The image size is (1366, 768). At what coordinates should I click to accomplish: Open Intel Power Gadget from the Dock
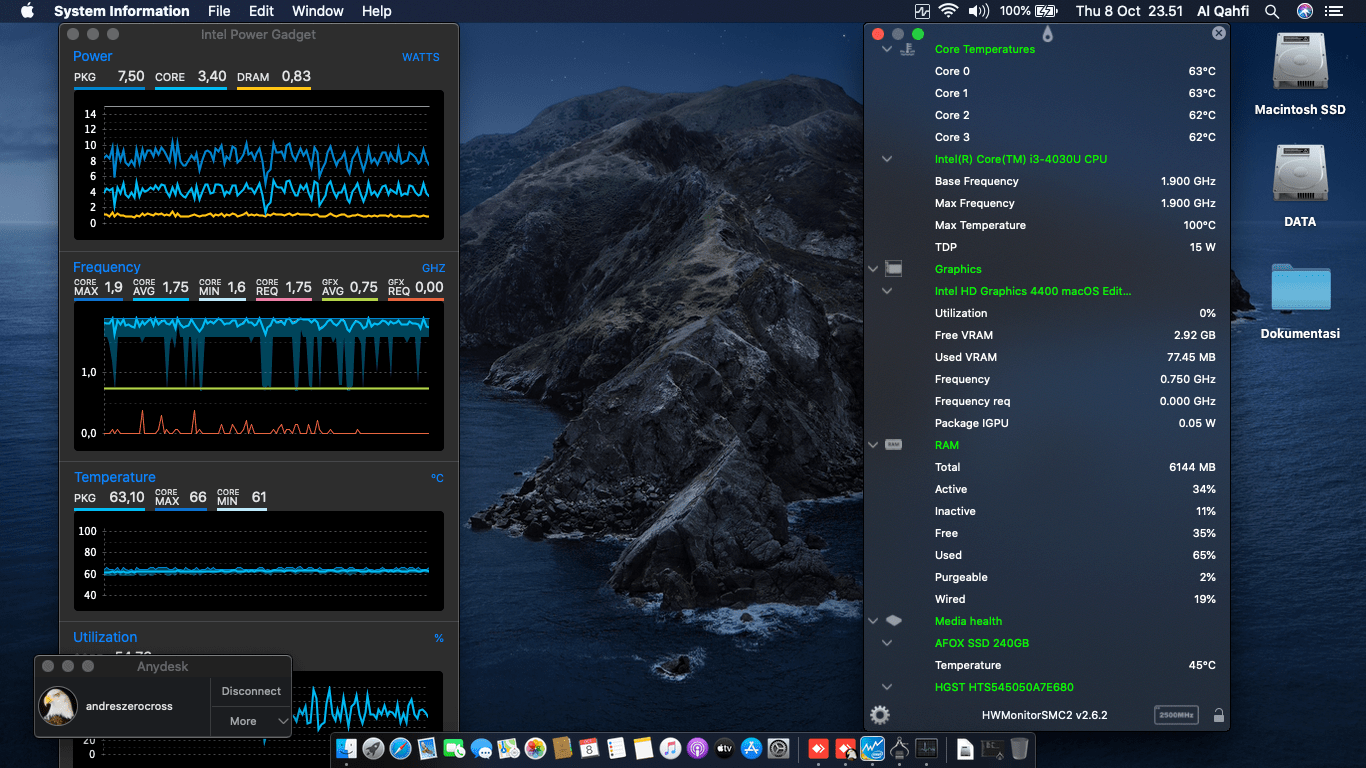pyautogui.click(x=872, y=748)
